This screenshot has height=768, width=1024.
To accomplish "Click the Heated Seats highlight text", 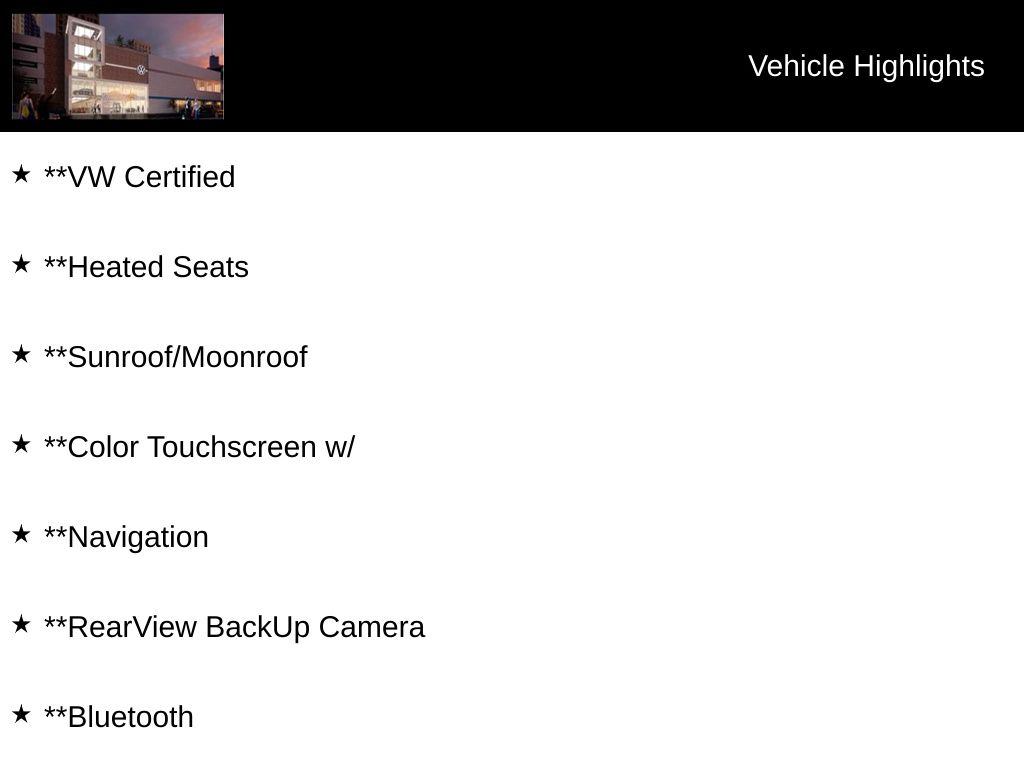I will [x=146, y=267].
